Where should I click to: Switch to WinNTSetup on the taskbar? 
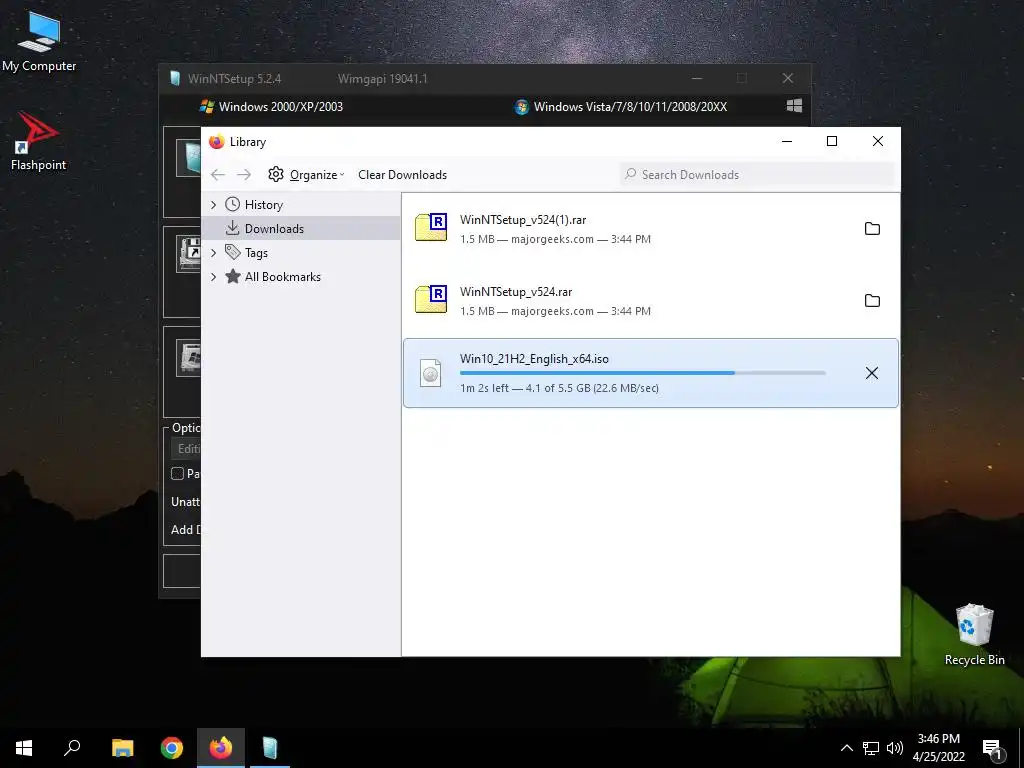click(x=270, y=748)
